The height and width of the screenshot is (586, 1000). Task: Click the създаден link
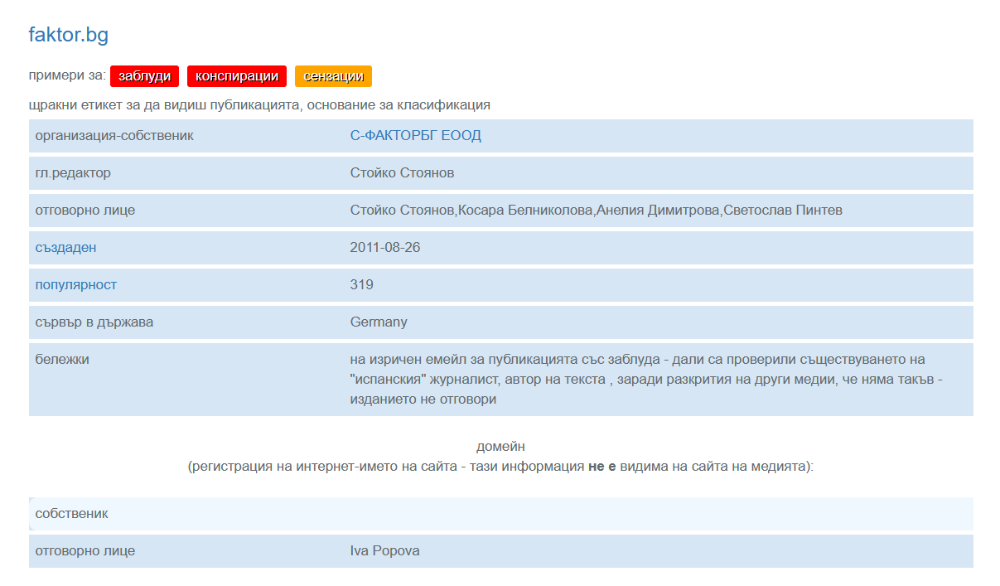(66, 247)
